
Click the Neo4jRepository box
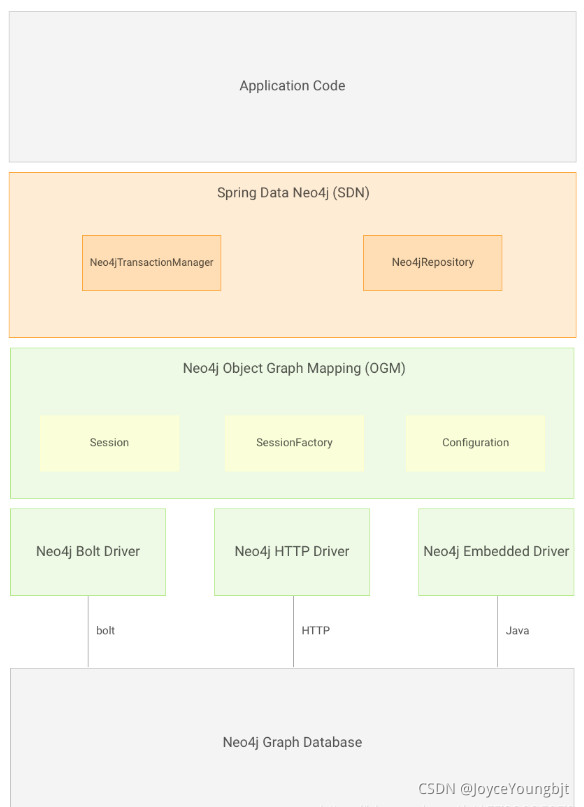tap(433, 263)
